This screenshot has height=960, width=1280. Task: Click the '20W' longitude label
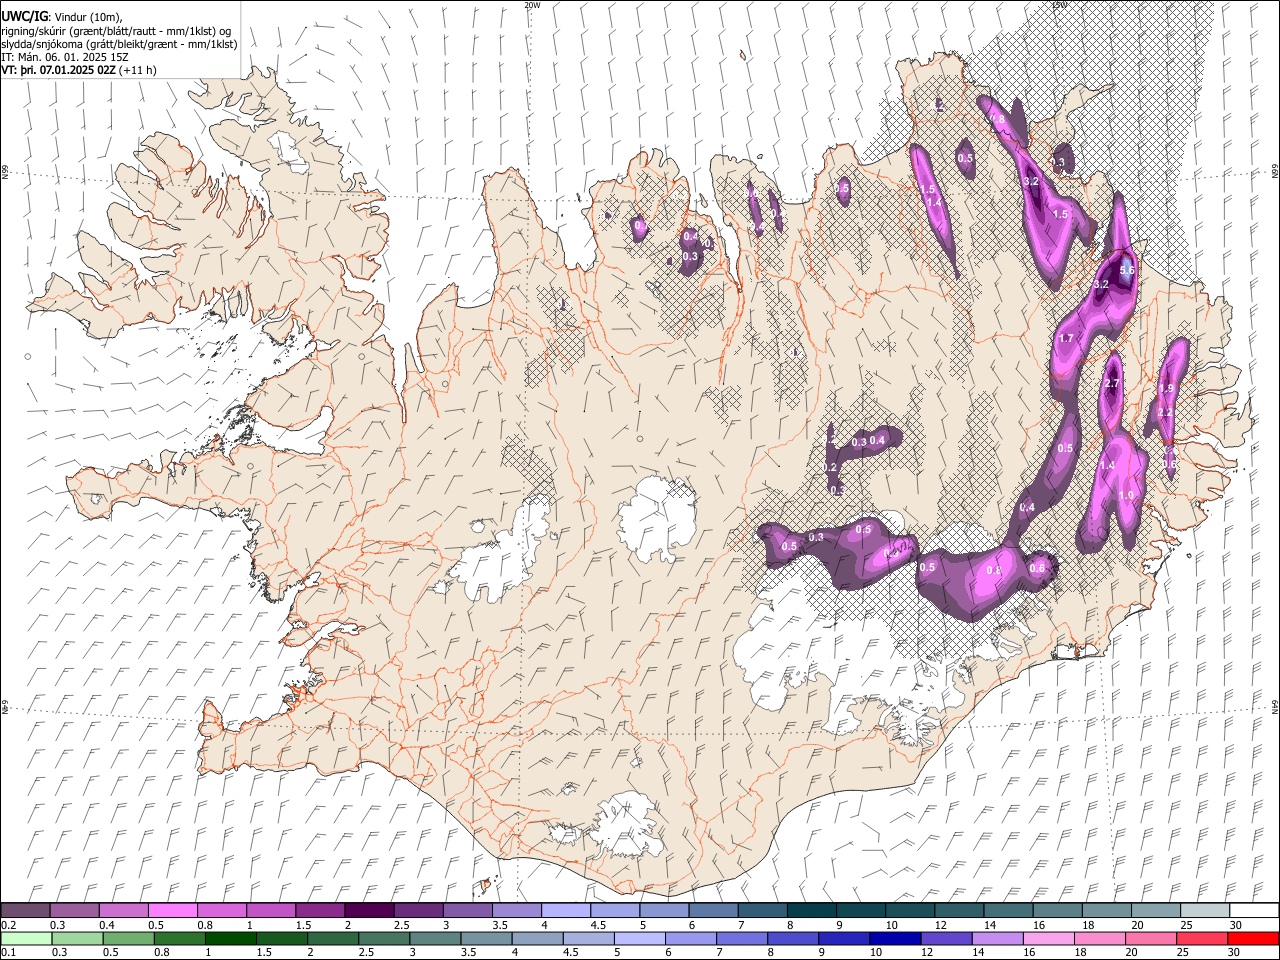tap(532, 5)
